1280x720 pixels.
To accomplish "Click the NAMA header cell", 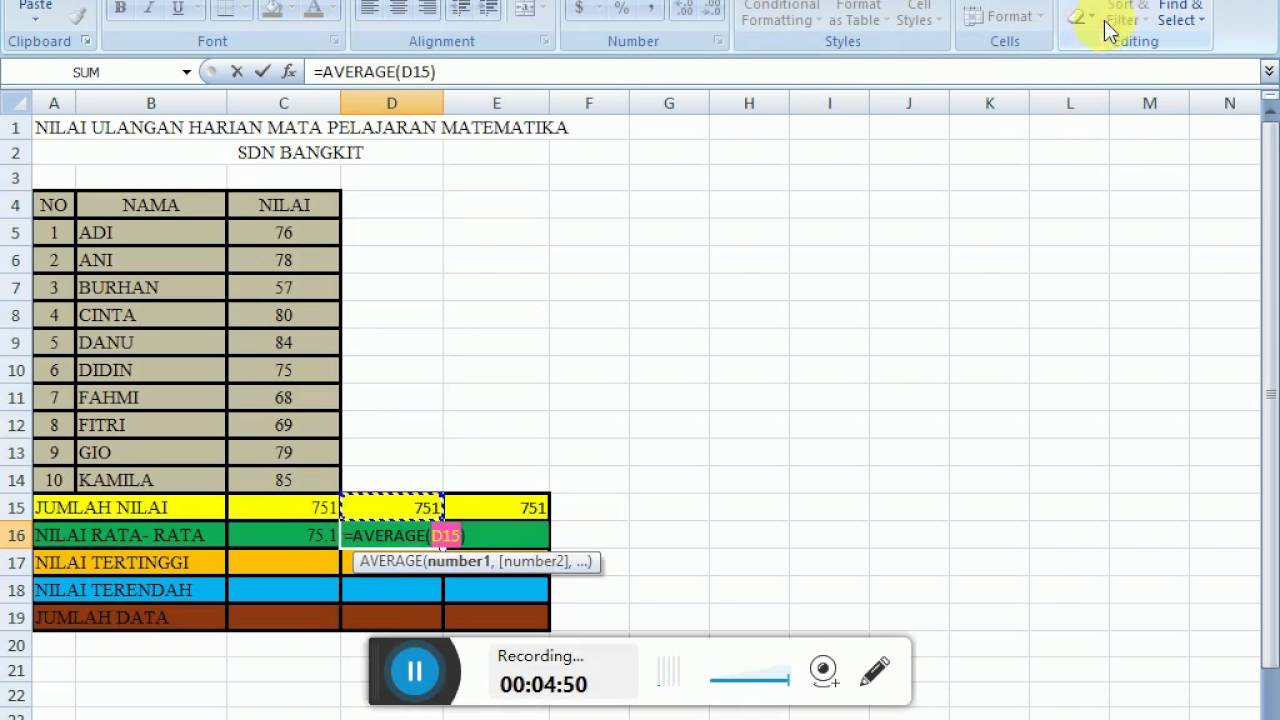I will click(x=151, y=205).
